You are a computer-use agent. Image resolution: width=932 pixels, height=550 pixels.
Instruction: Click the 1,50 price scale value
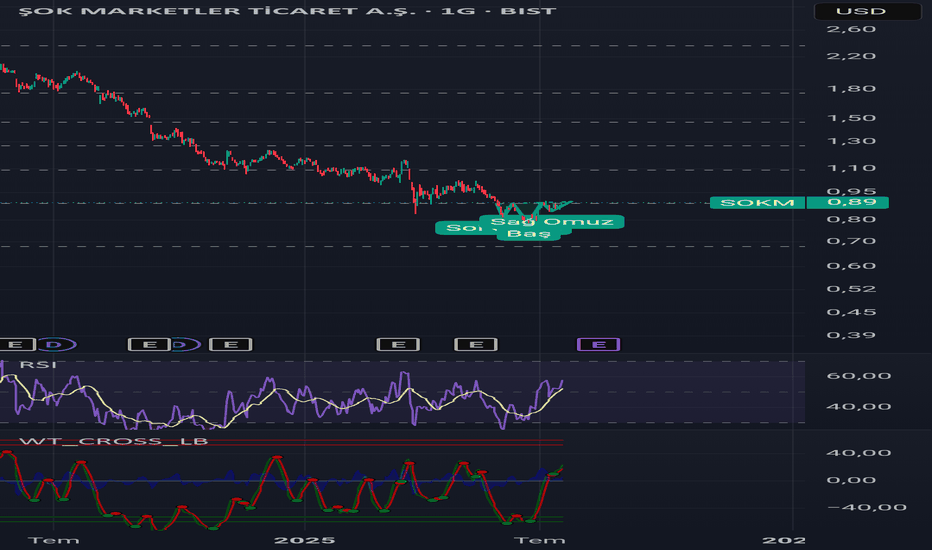pyautogui.click(x=851, y=118)
